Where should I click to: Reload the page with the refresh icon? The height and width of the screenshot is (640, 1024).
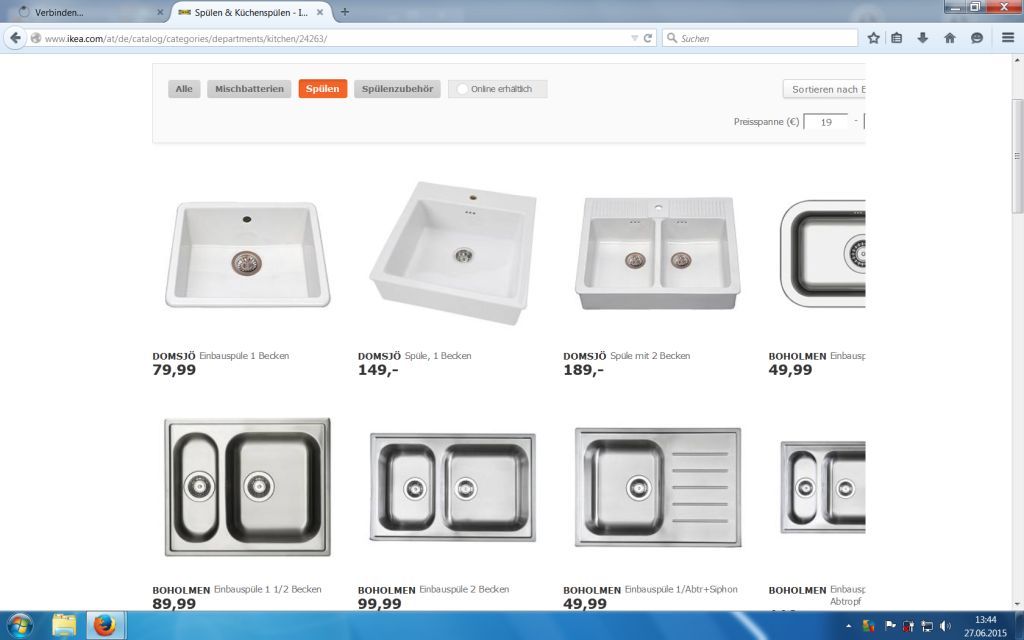pyautogui.click(x=648, y=39)
